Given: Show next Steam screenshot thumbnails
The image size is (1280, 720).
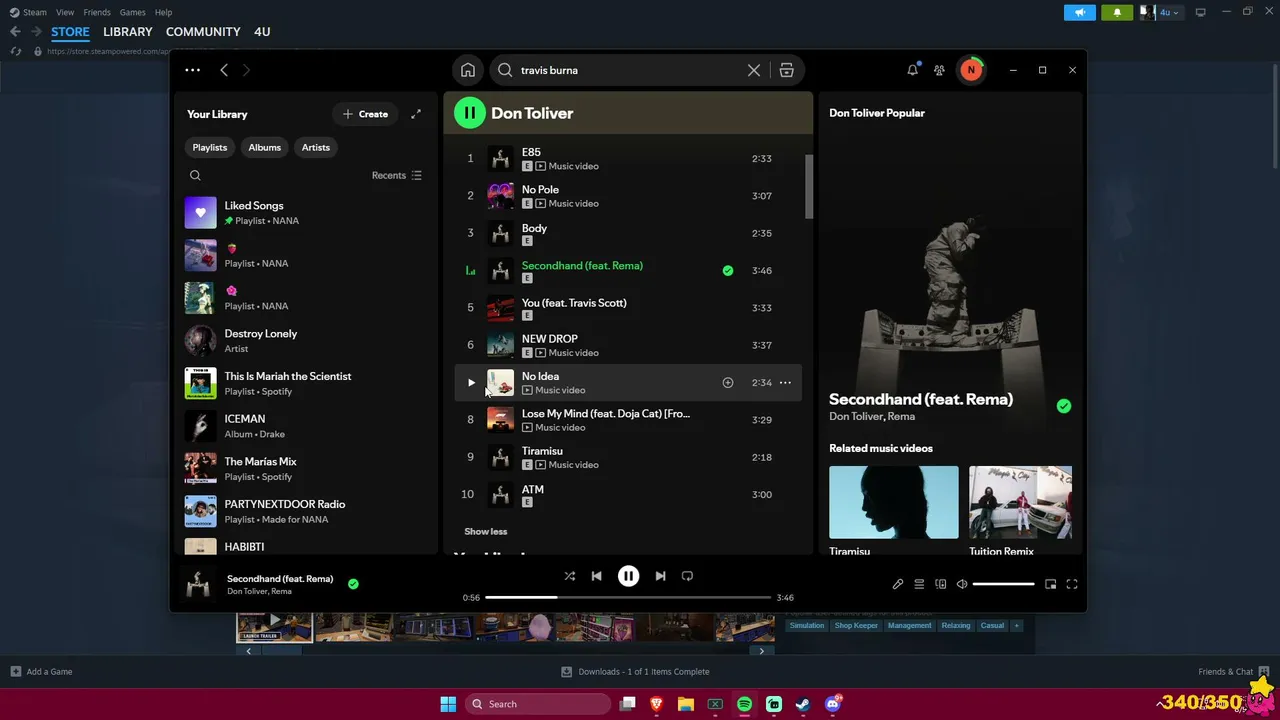Looking at the screenshot, I should [761, 651].
